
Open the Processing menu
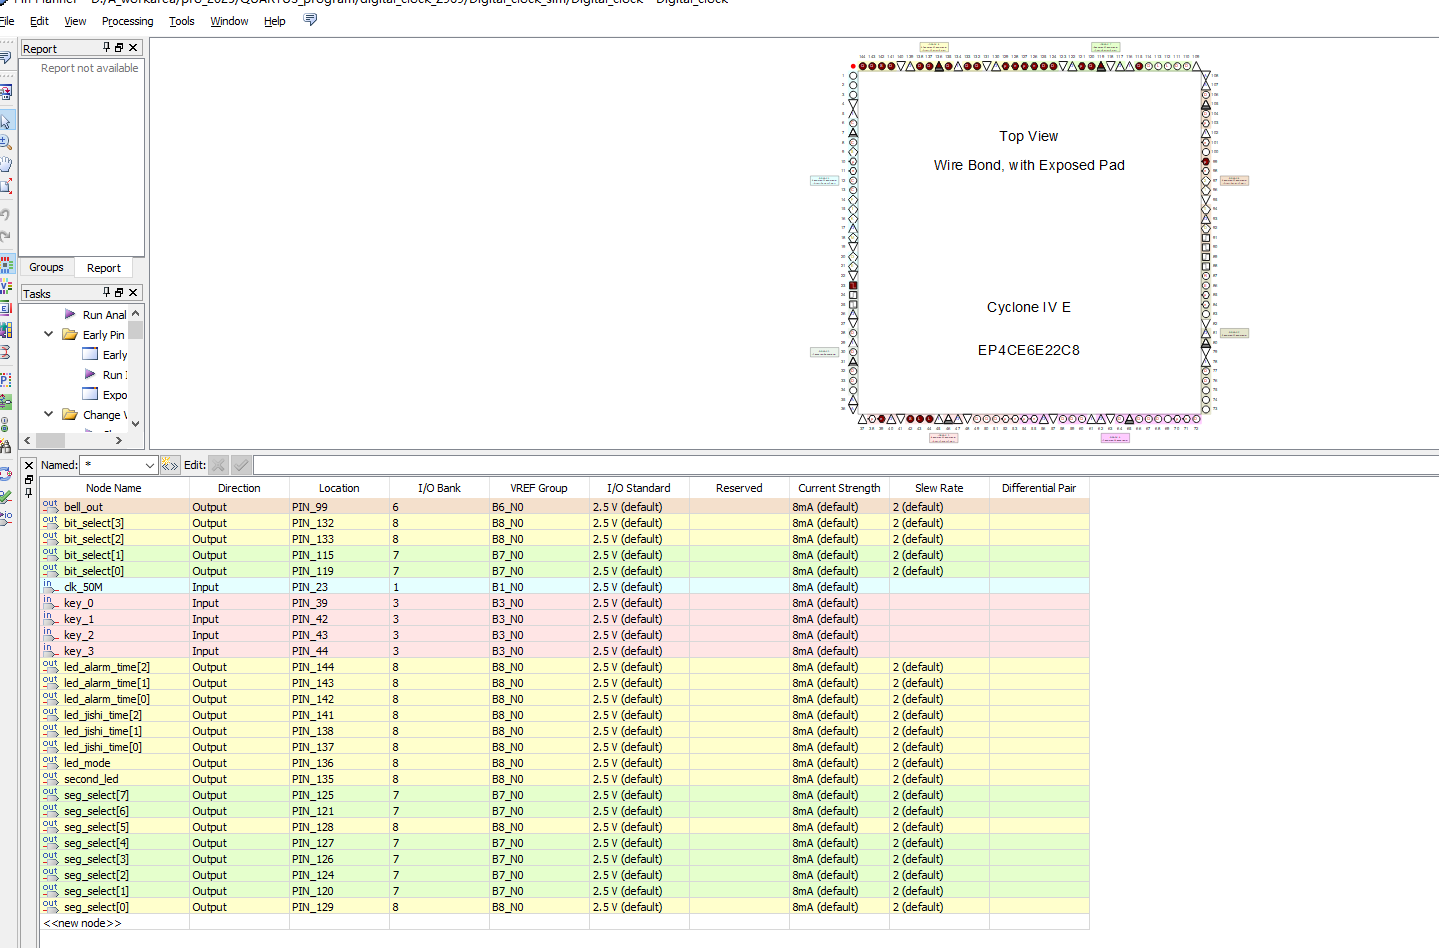pyautogui.click(x=128, y=21)
